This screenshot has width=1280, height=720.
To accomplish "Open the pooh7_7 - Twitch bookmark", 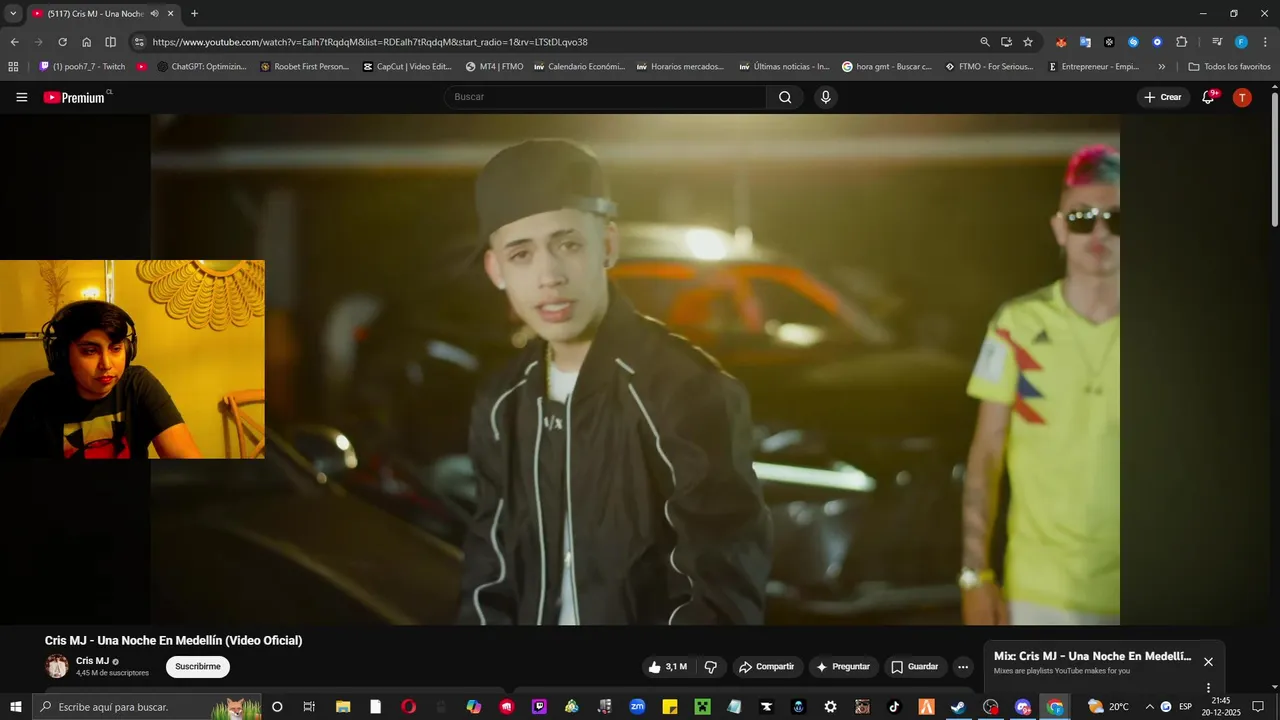I will pyautogui.click(x=82, y=67).
